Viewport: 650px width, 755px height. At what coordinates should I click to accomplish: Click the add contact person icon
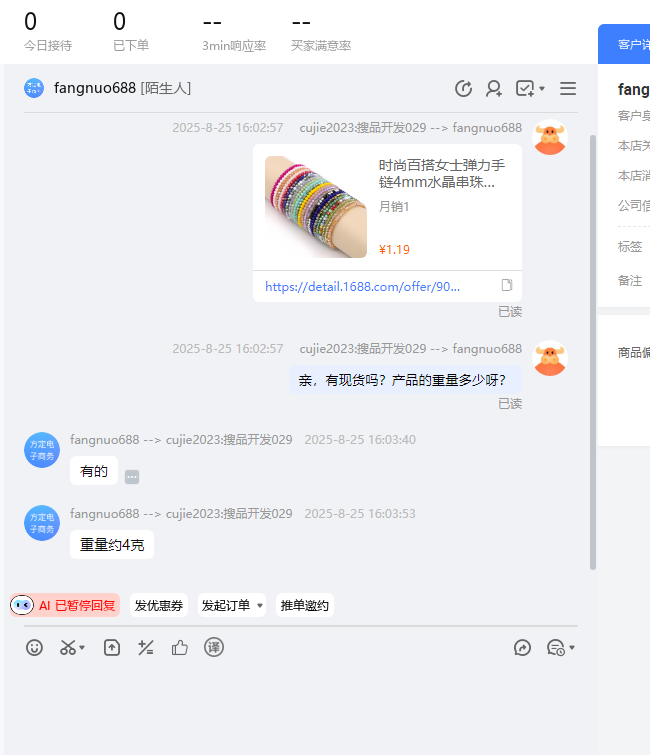click(x=494, y=89)
